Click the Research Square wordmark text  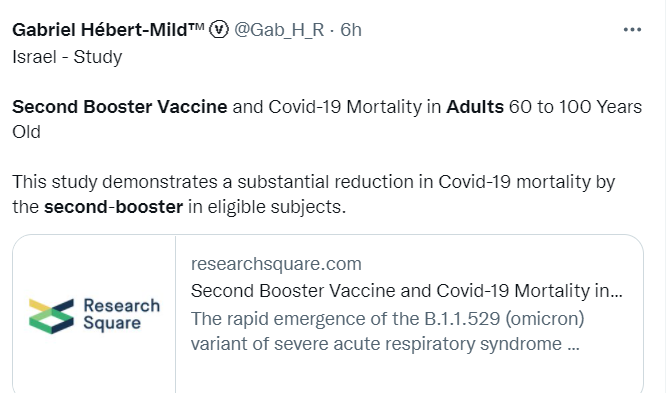click(x=121, y=314)
